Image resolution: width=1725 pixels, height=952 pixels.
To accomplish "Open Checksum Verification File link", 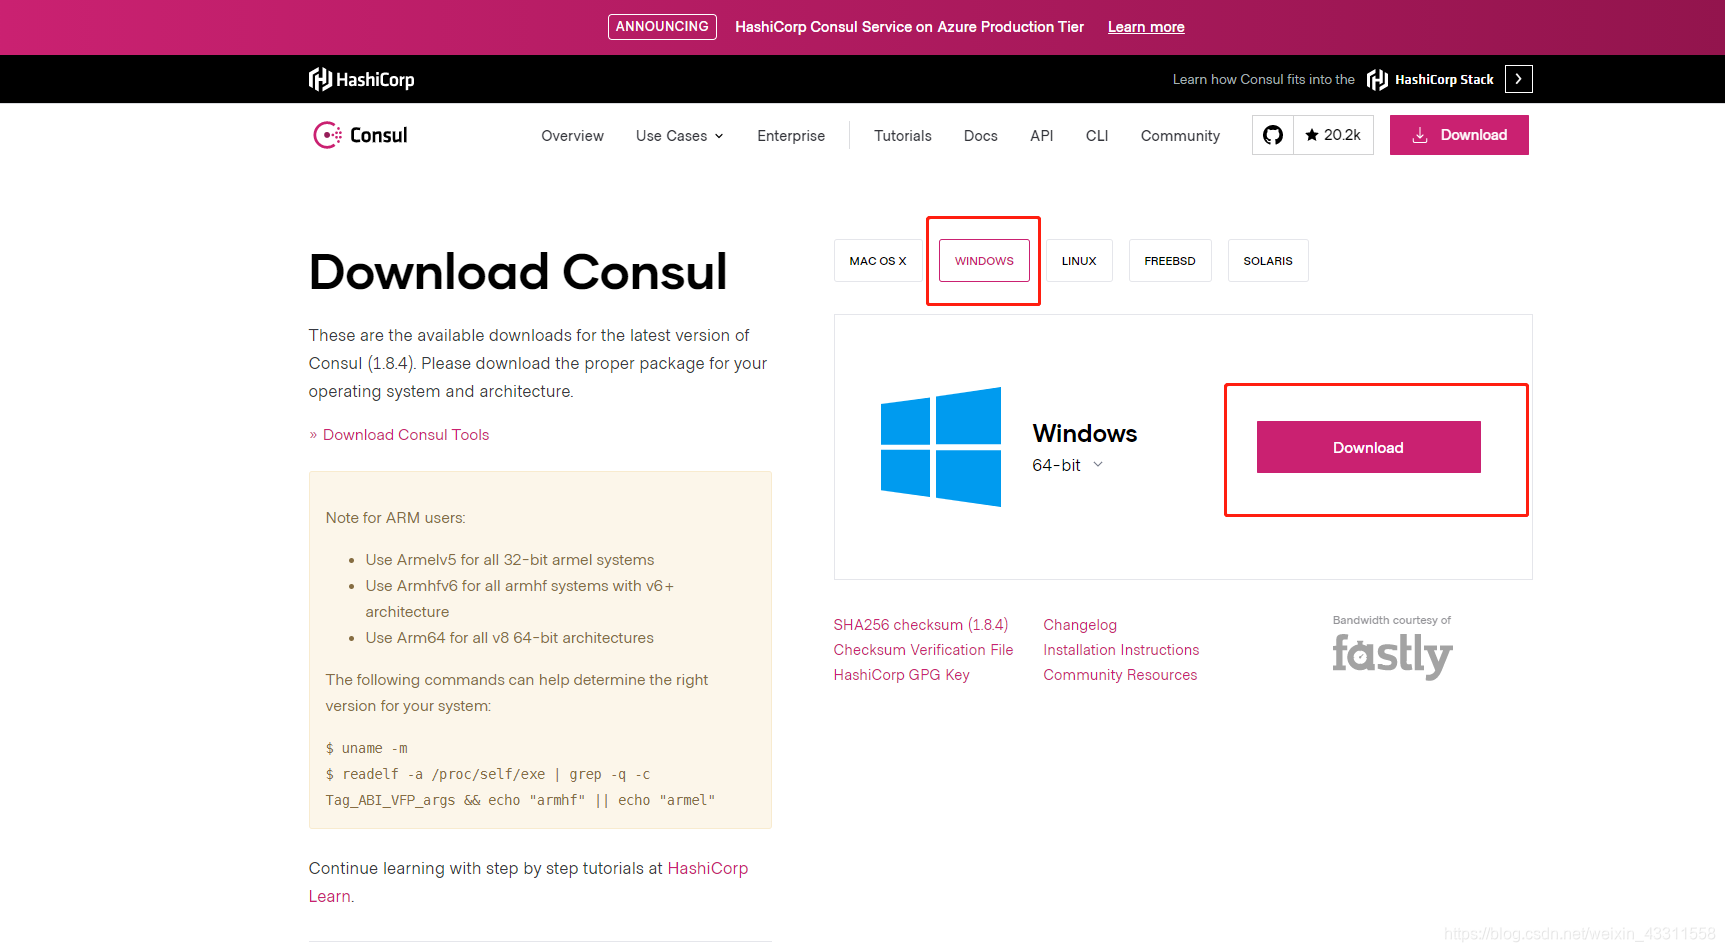I will [923, 650].
